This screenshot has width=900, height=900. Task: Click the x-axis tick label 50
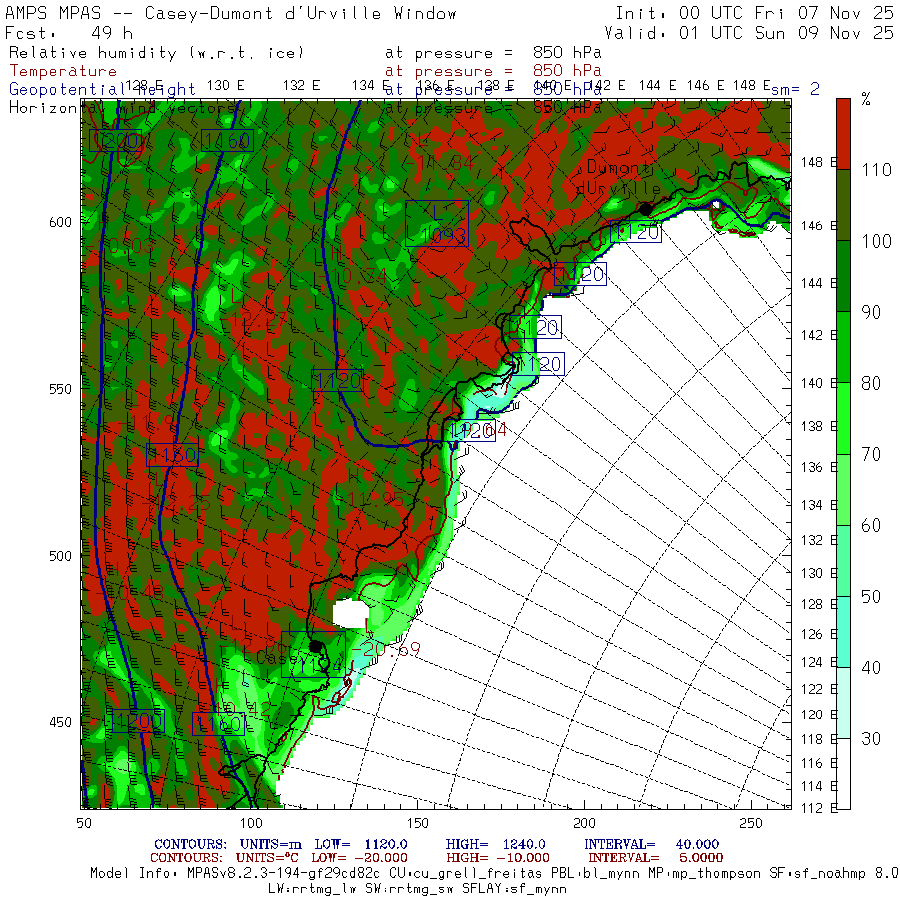pyautogui.click(x=84, y=823)
